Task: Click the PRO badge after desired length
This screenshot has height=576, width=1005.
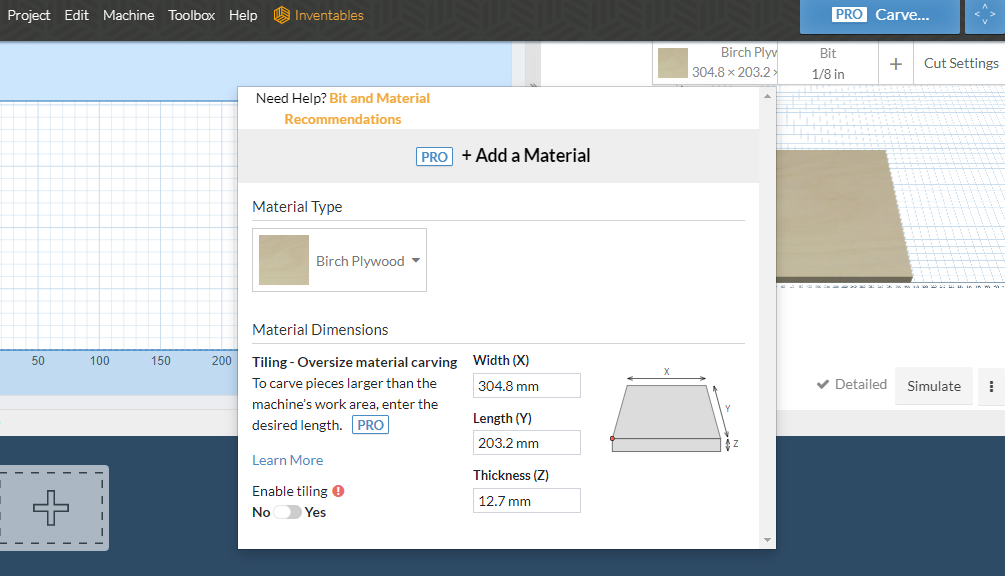Action: coord(370,425)
